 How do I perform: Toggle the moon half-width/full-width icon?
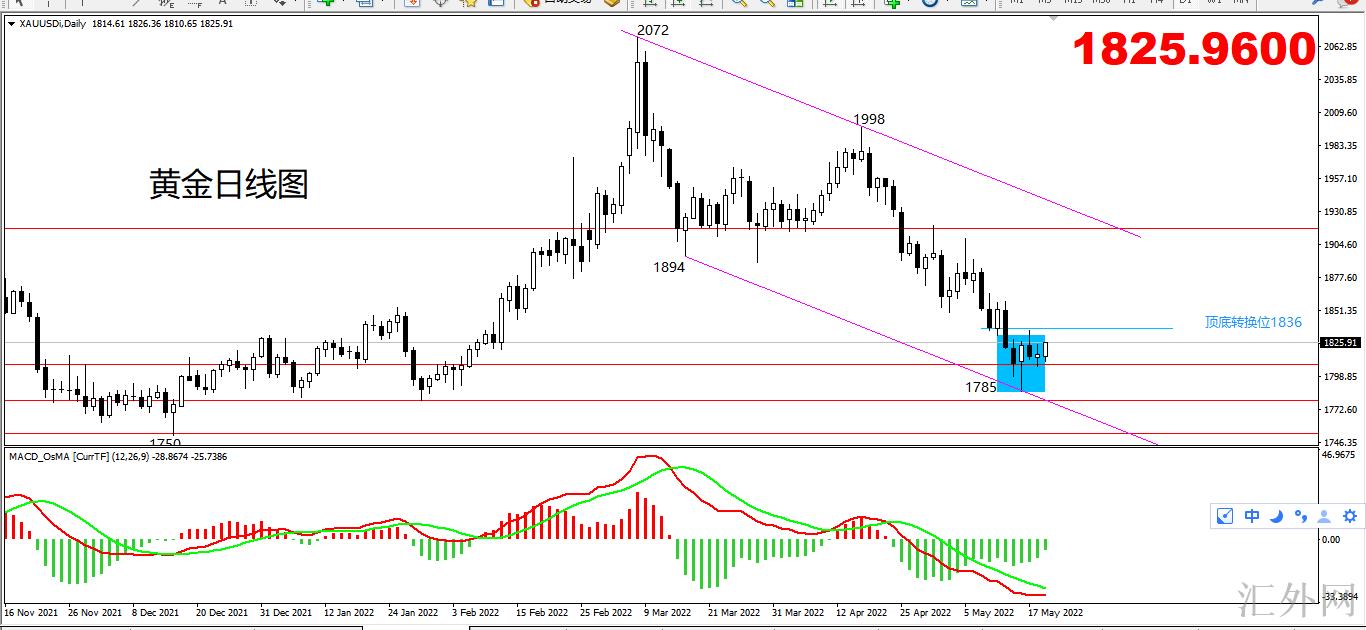[x=1277, y=516]
